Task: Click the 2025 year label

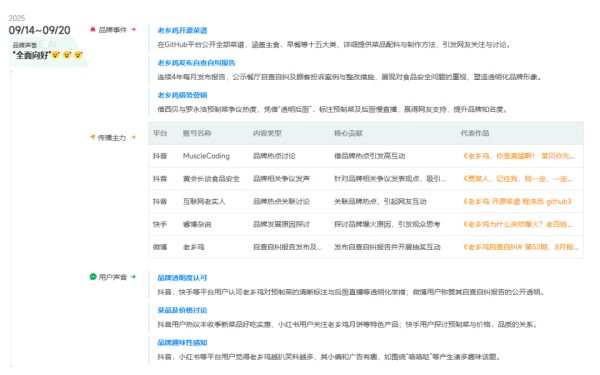Action: point(16,18)
